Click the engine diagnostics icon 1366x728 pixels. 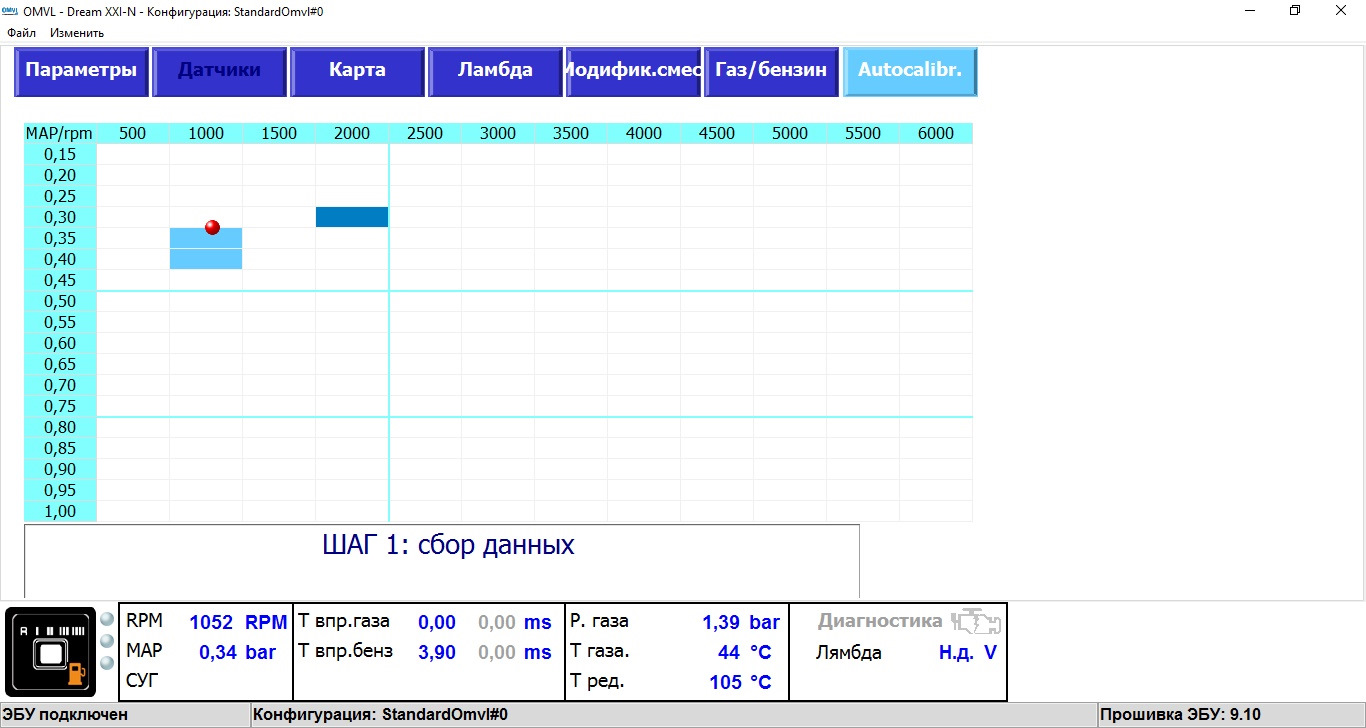pos(975,622)
